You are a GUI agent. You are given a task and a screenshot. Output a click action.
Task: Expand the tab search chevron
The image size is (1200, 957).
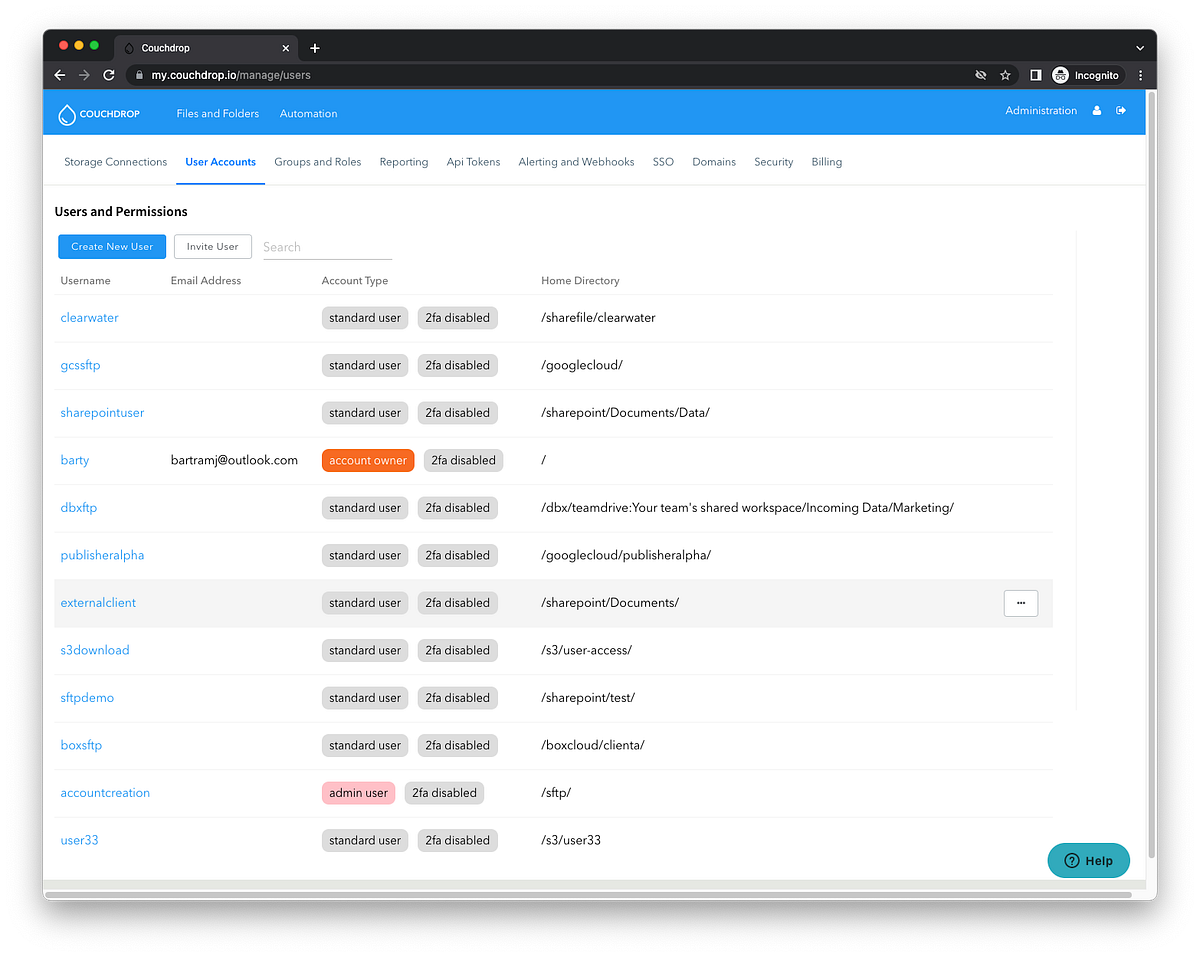pyautogui.click(x=1139, y=47)
